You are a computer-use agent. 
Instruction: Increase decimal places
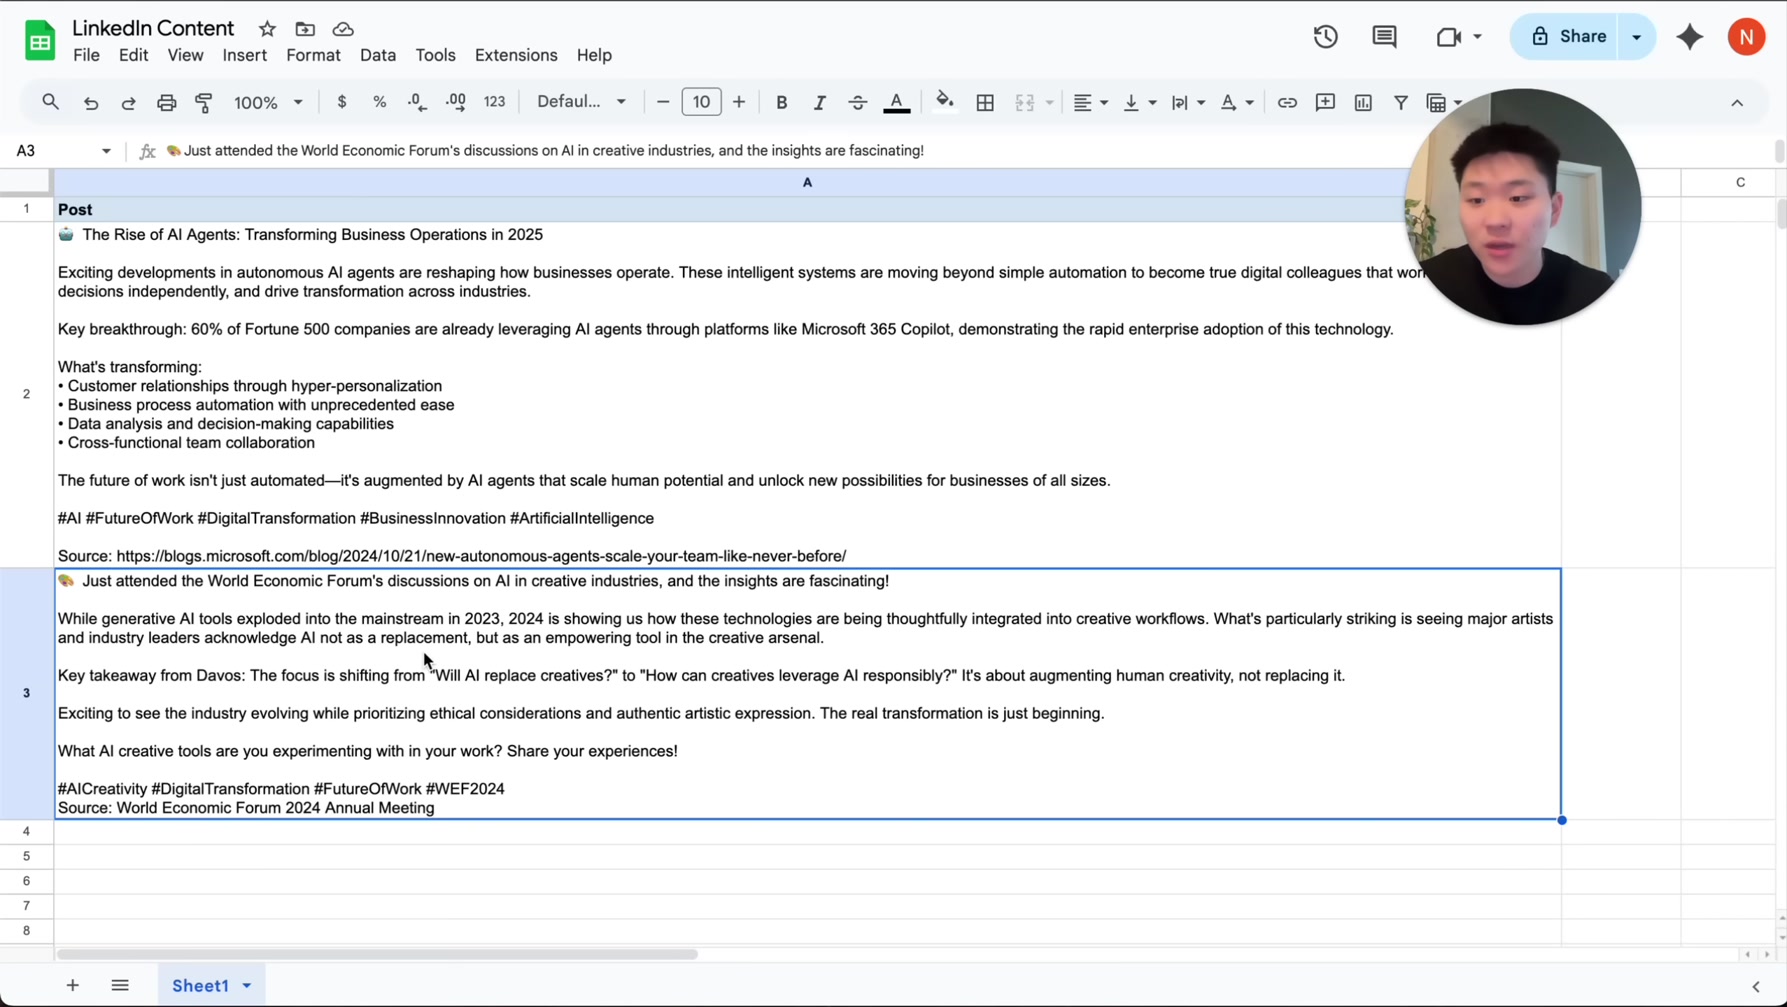coord(456,102)
